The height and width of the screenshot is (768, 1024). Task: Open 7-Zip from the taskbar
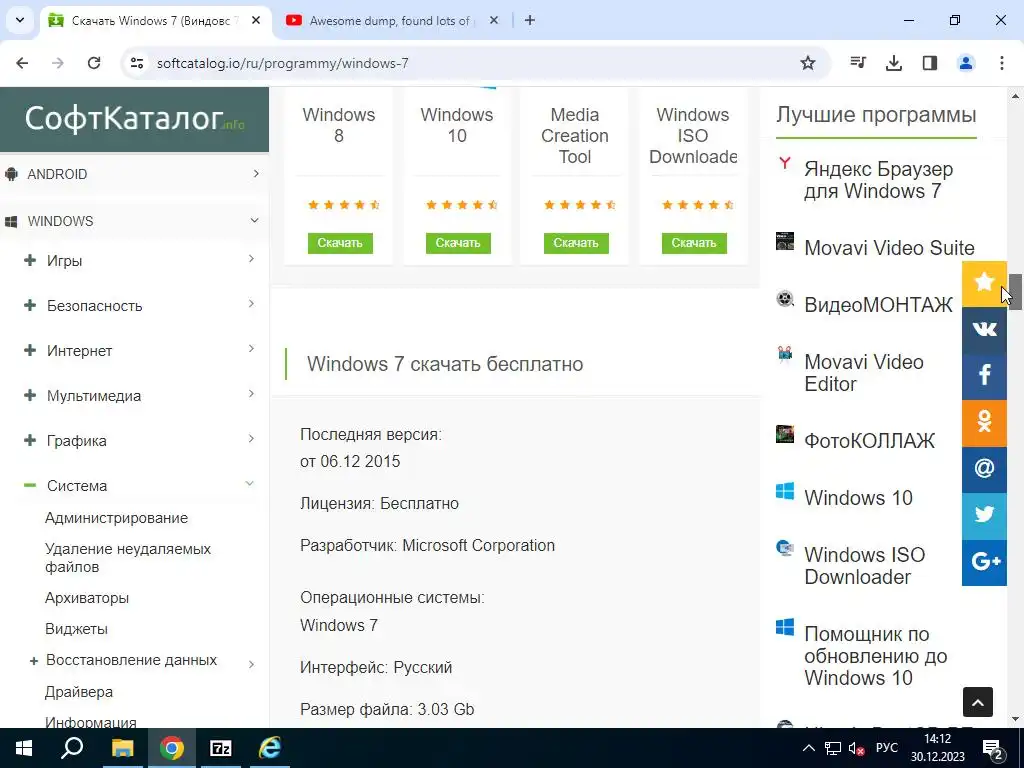(x=221, y=748)
